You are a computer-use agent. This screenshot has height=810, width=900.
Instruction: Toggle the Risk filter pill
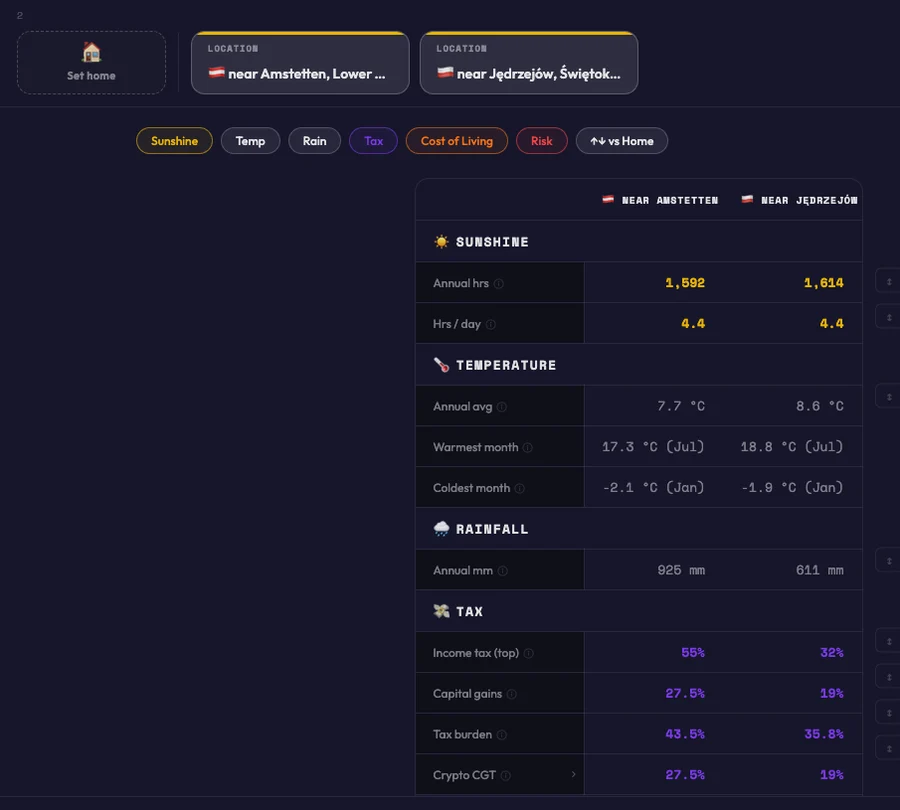(542, 141)
